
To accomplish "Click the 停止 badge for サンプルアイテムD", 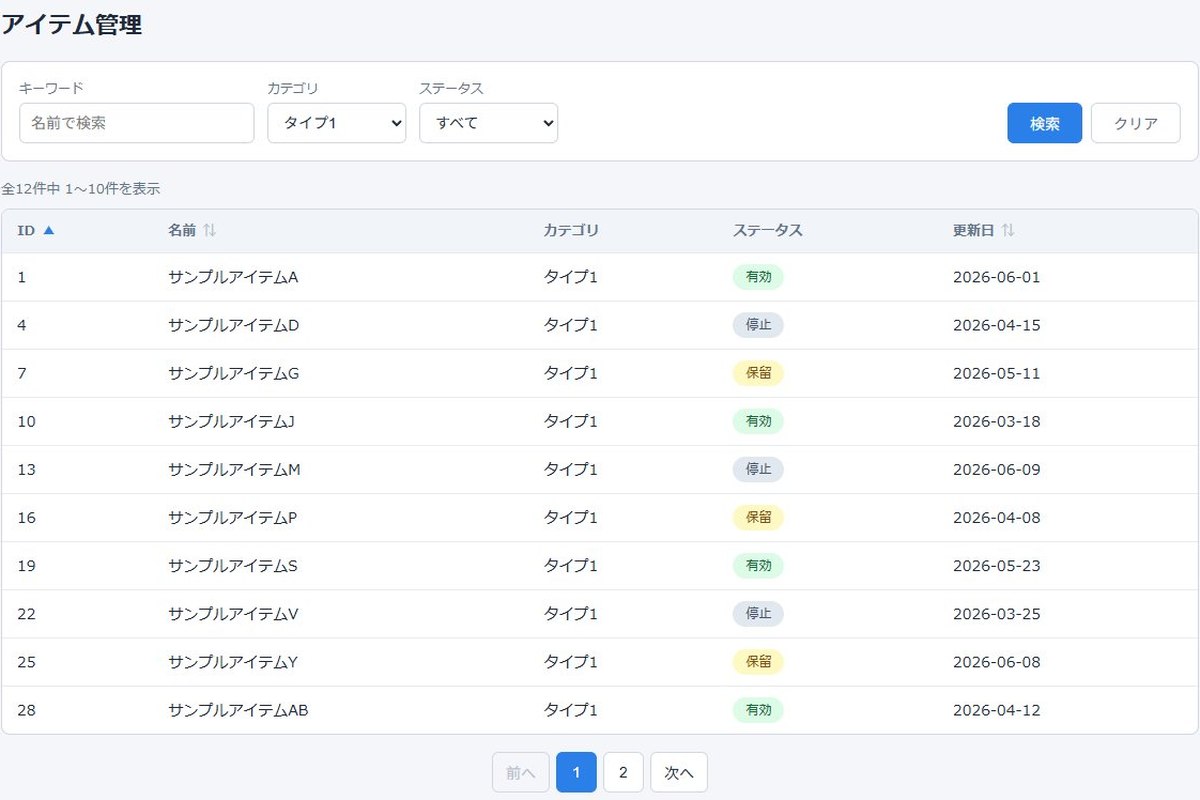I will coord(758,325).
